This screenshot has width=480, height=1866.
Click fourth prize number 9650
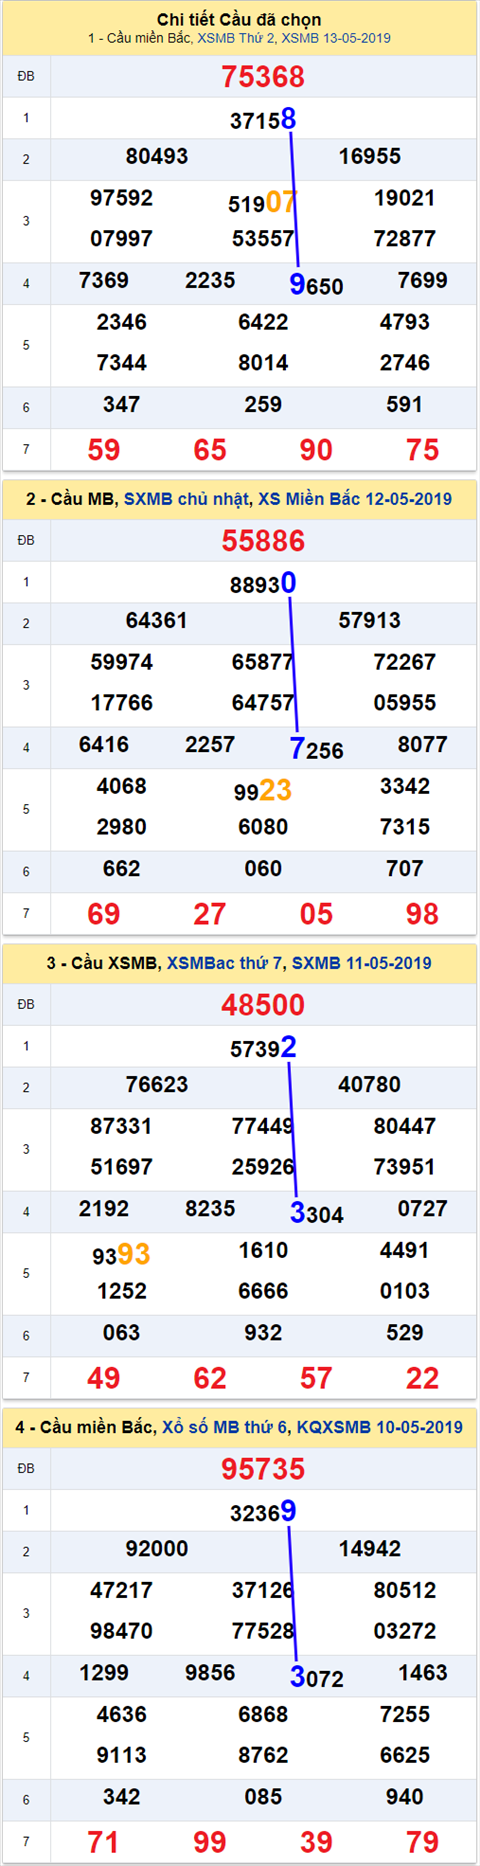[316, 285]
